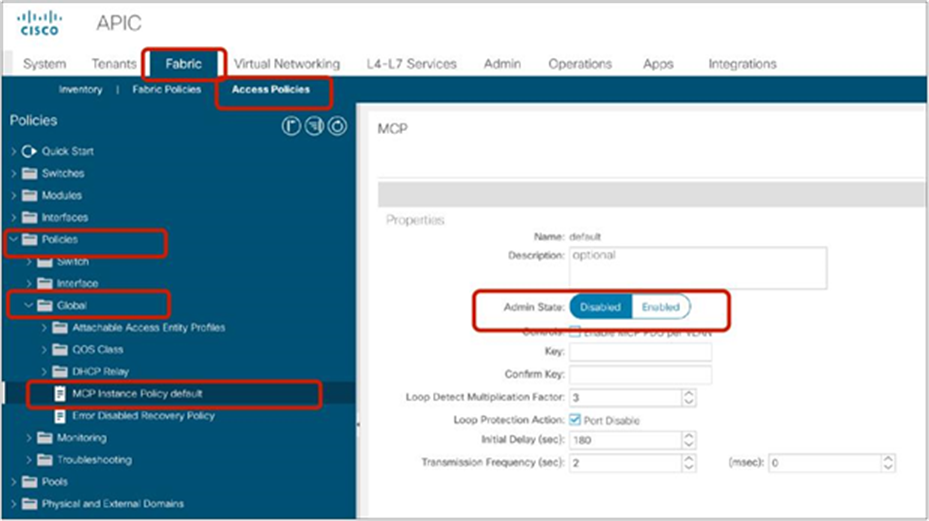Expand the Modules tree node
929x521 pixels.
[14, 195]
